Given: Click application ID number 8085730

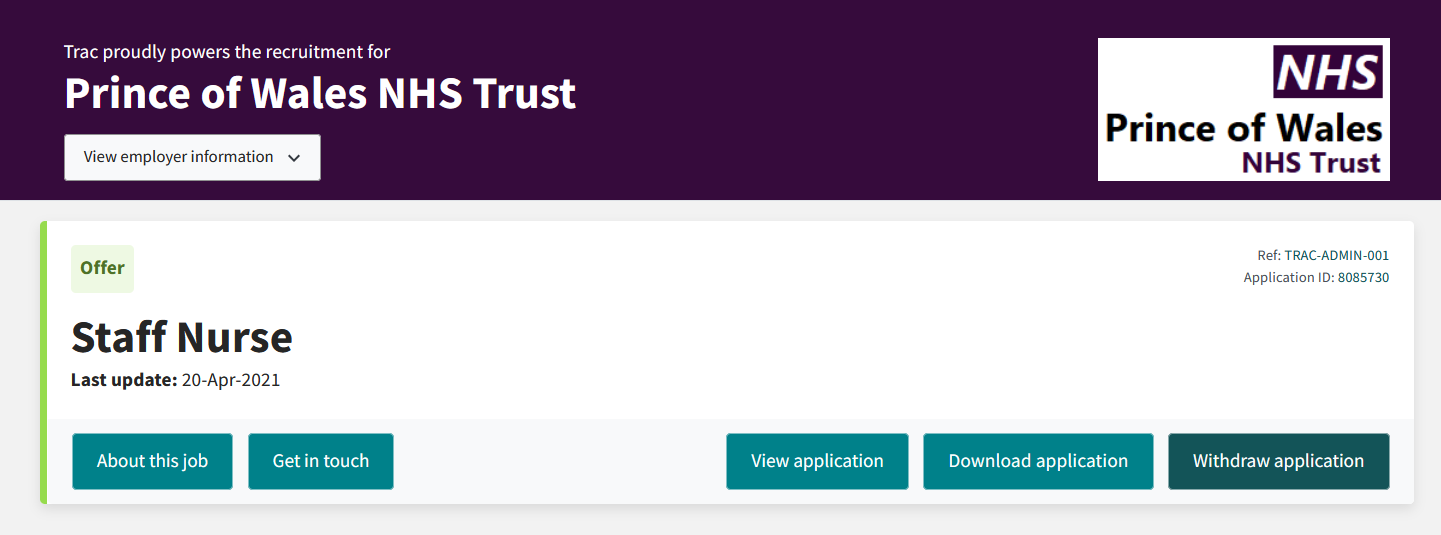Looking at the screenshot, I should (x=1364, y=277).
